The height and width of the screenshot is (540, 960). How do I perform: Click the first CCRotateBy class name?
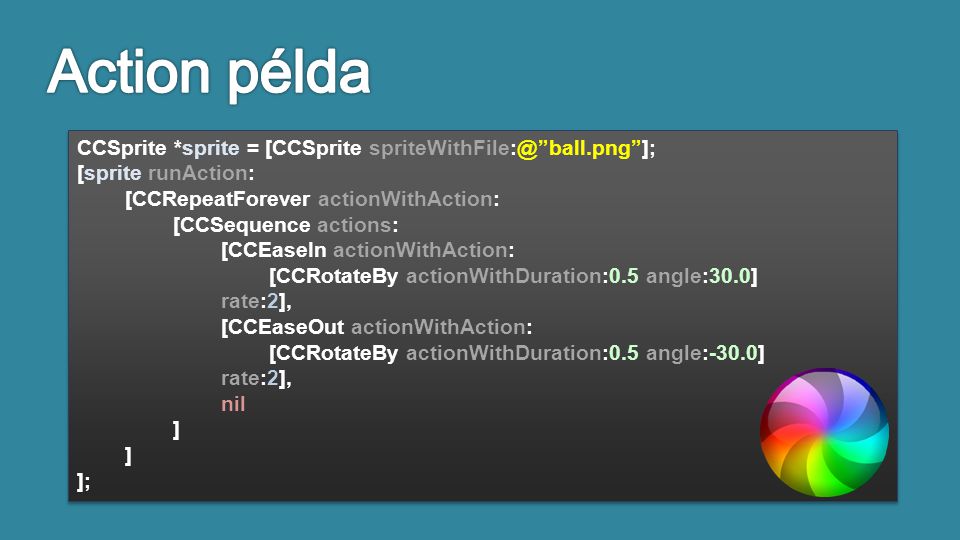point(337,276)
